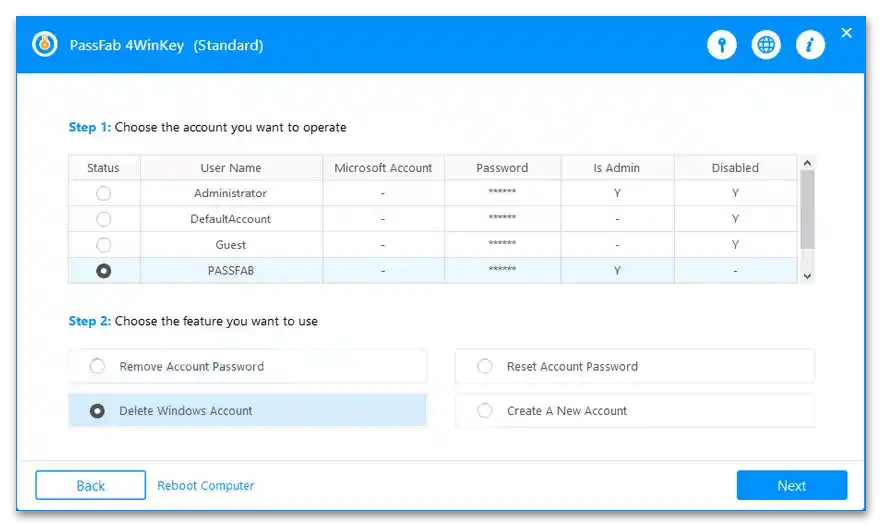Viewport: 882px width, 527px height.
Task: Choose Remove Account Password option
Action: coord(248,367)
